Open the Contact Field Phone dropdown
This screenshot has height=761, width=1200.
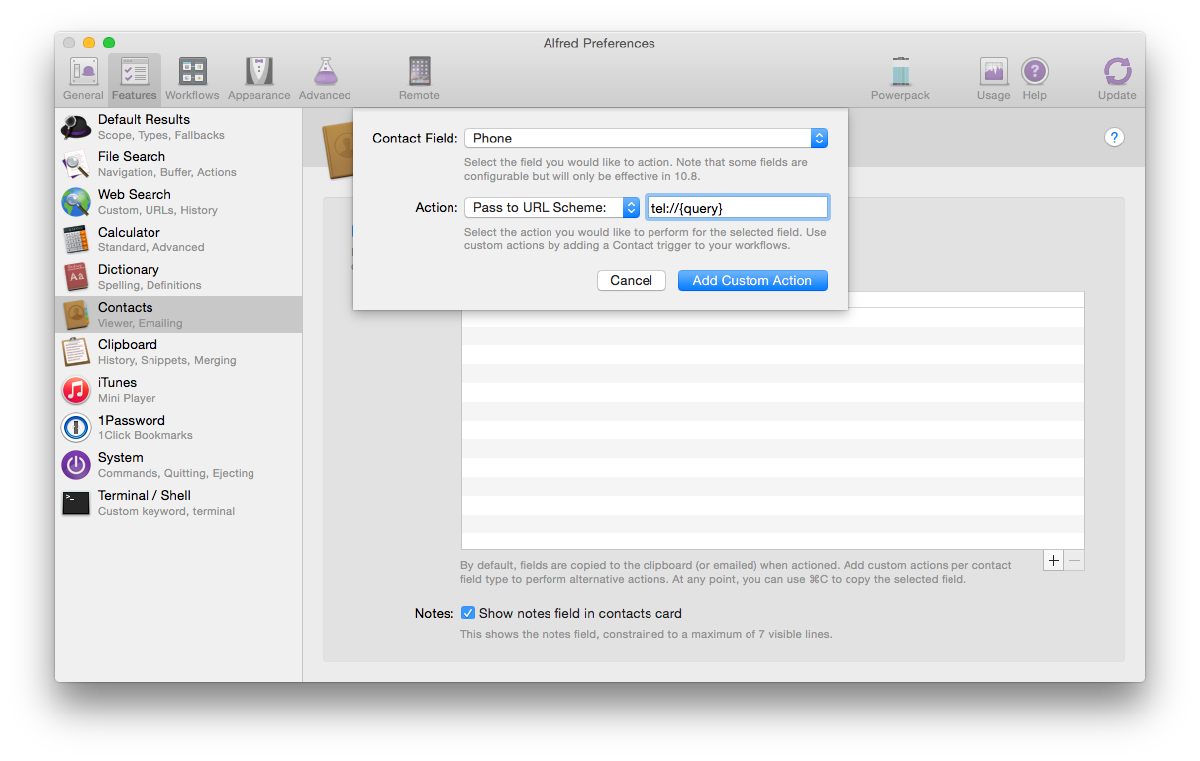click(x=646, y=138)
